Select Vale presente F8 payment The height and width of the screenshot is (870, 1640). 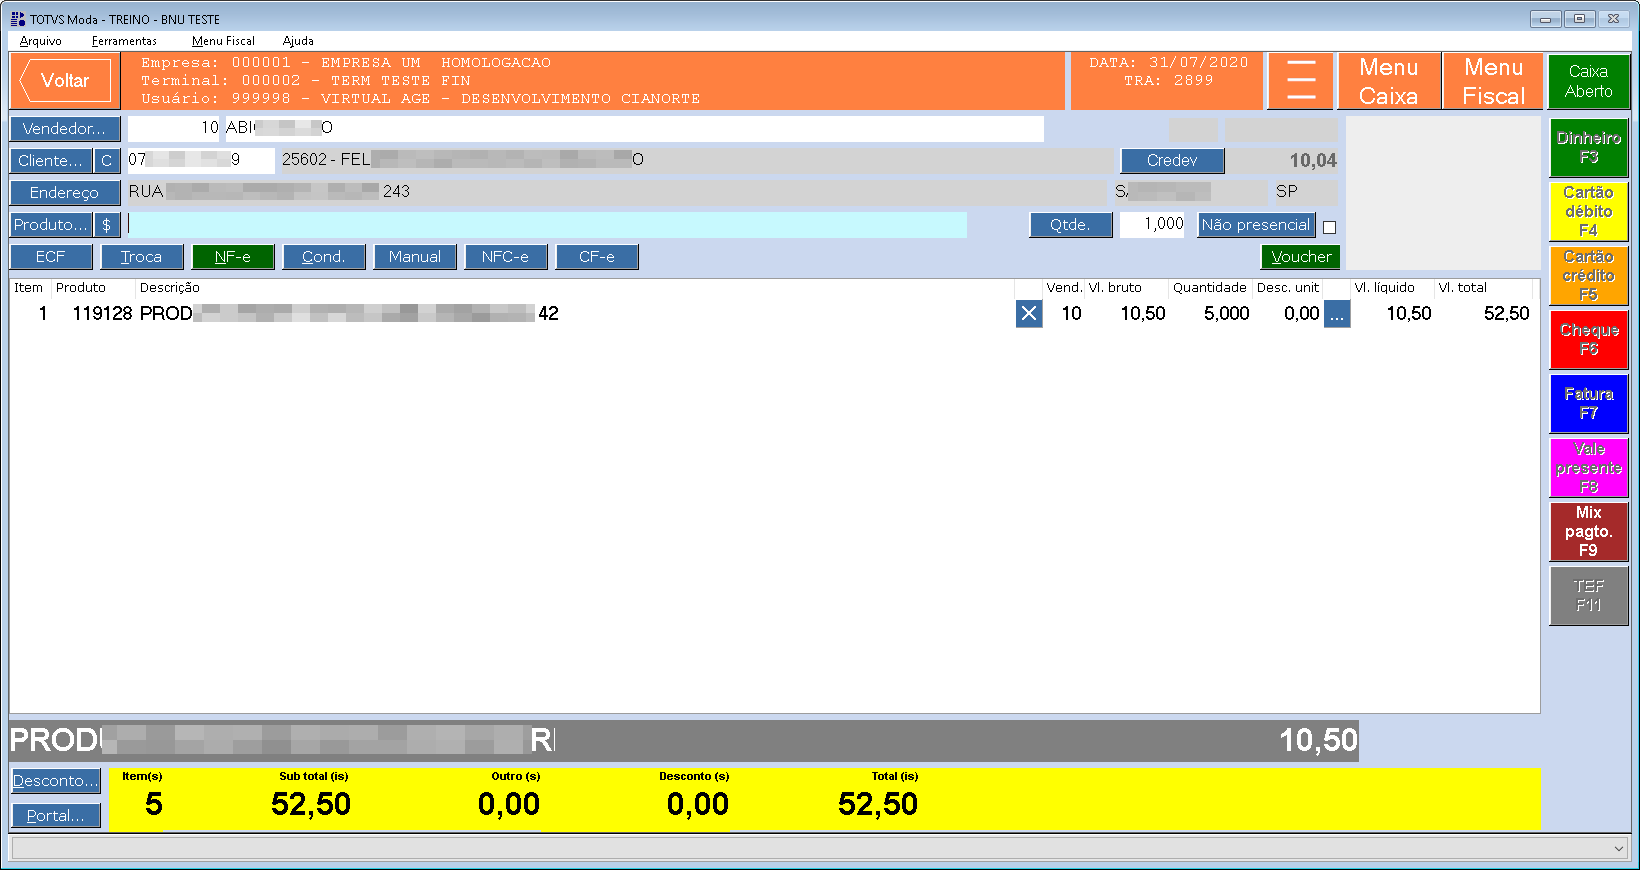click(1589, 468)
